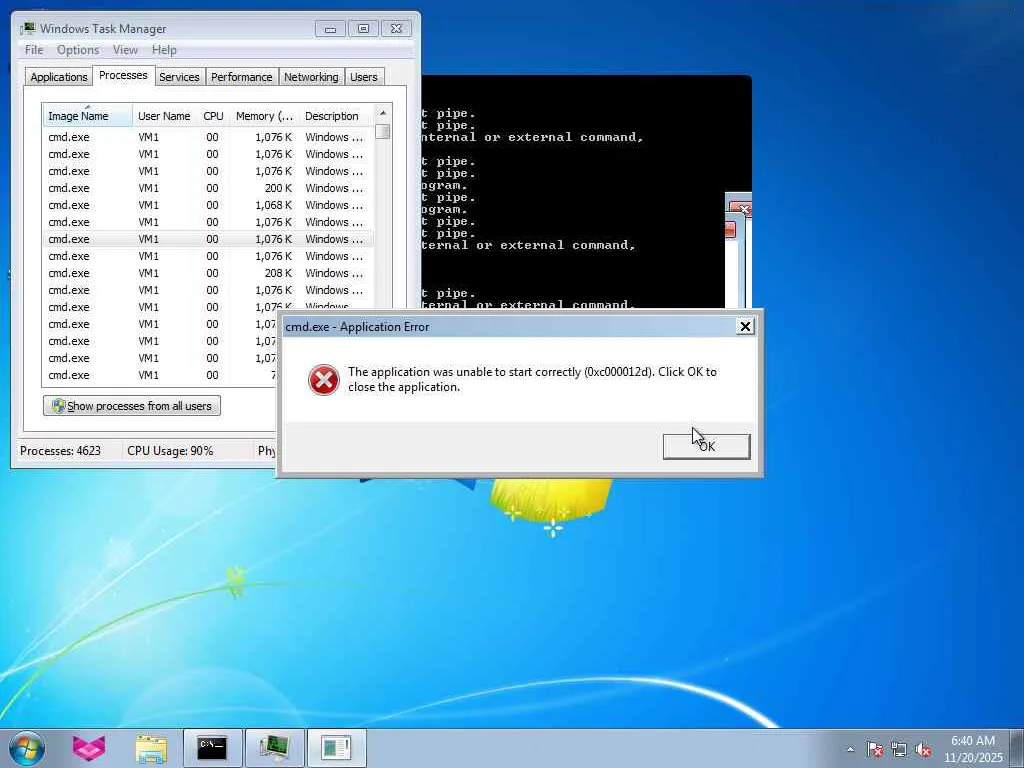1024x768 pixels.
Task: Click the Processes: 4623 status entry
Action: coord(60,451)
